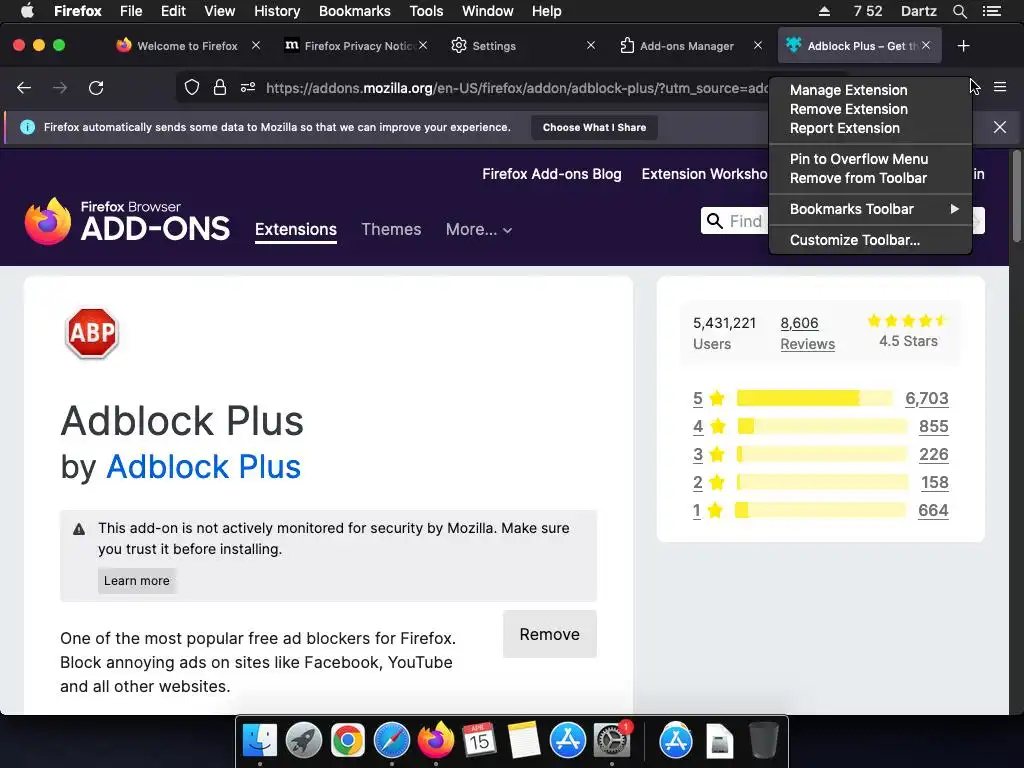The image size is (1024, 768).
Task: Open the 664 one-star reviews count
Action: point(933,510)
